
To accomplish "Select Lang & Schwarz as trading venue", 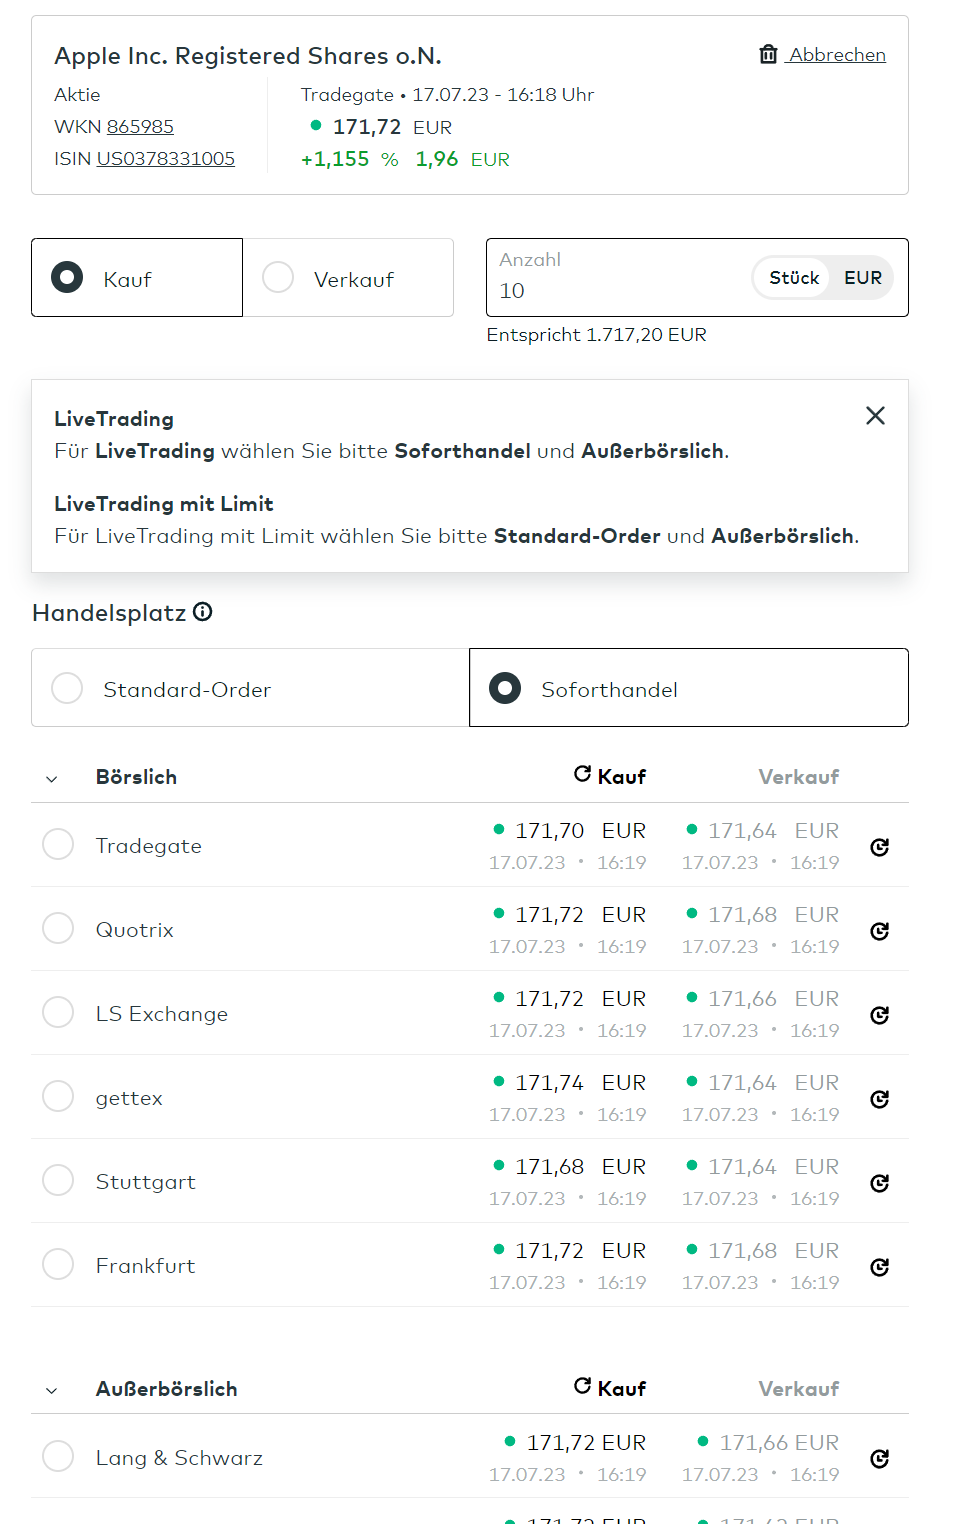I will click(x=58, y=1456).
